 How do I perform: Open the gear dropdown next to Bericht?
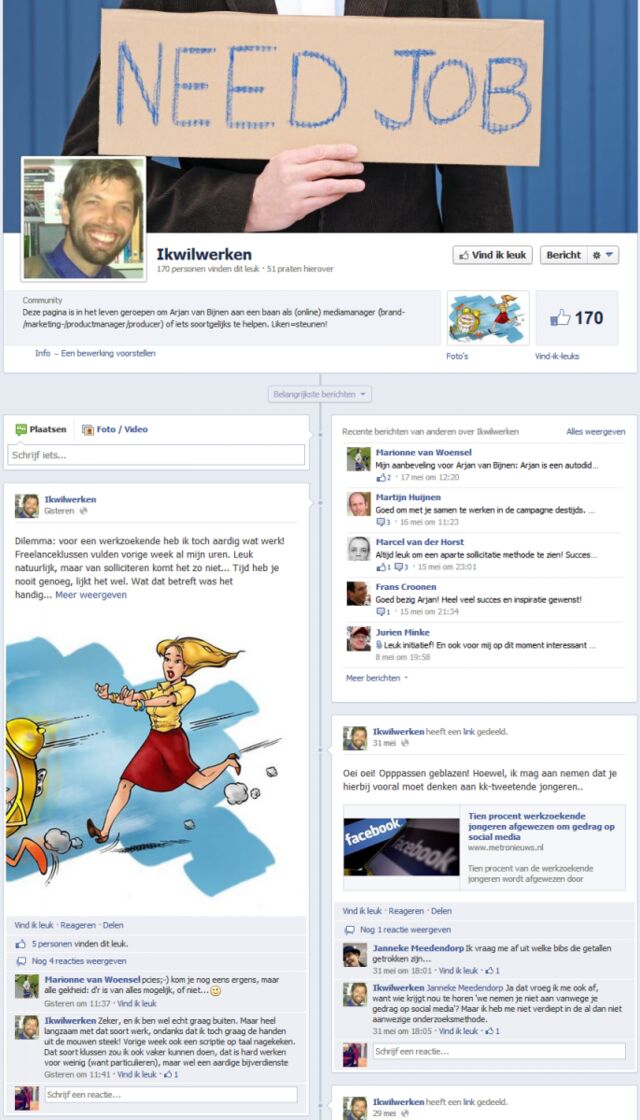coord(603,255)
